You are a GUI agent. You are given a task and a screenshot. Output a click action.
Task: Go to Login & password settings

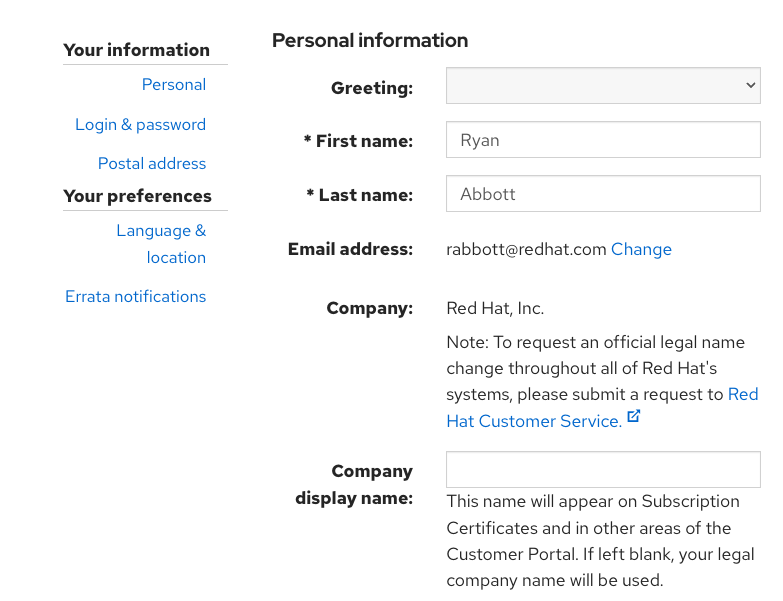[140, 125]
